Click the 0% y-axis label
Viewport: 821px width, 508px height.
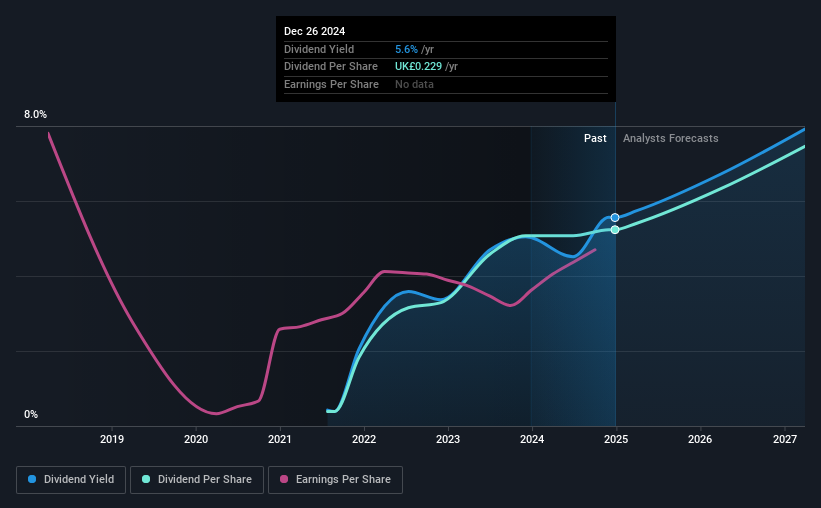coord(31,414)
